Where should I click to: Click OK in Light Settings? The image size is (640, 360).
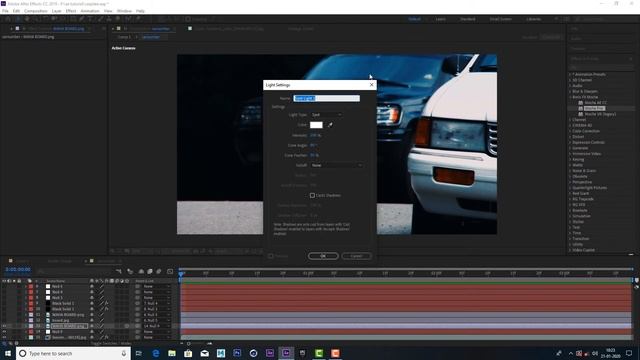[323, 256]
